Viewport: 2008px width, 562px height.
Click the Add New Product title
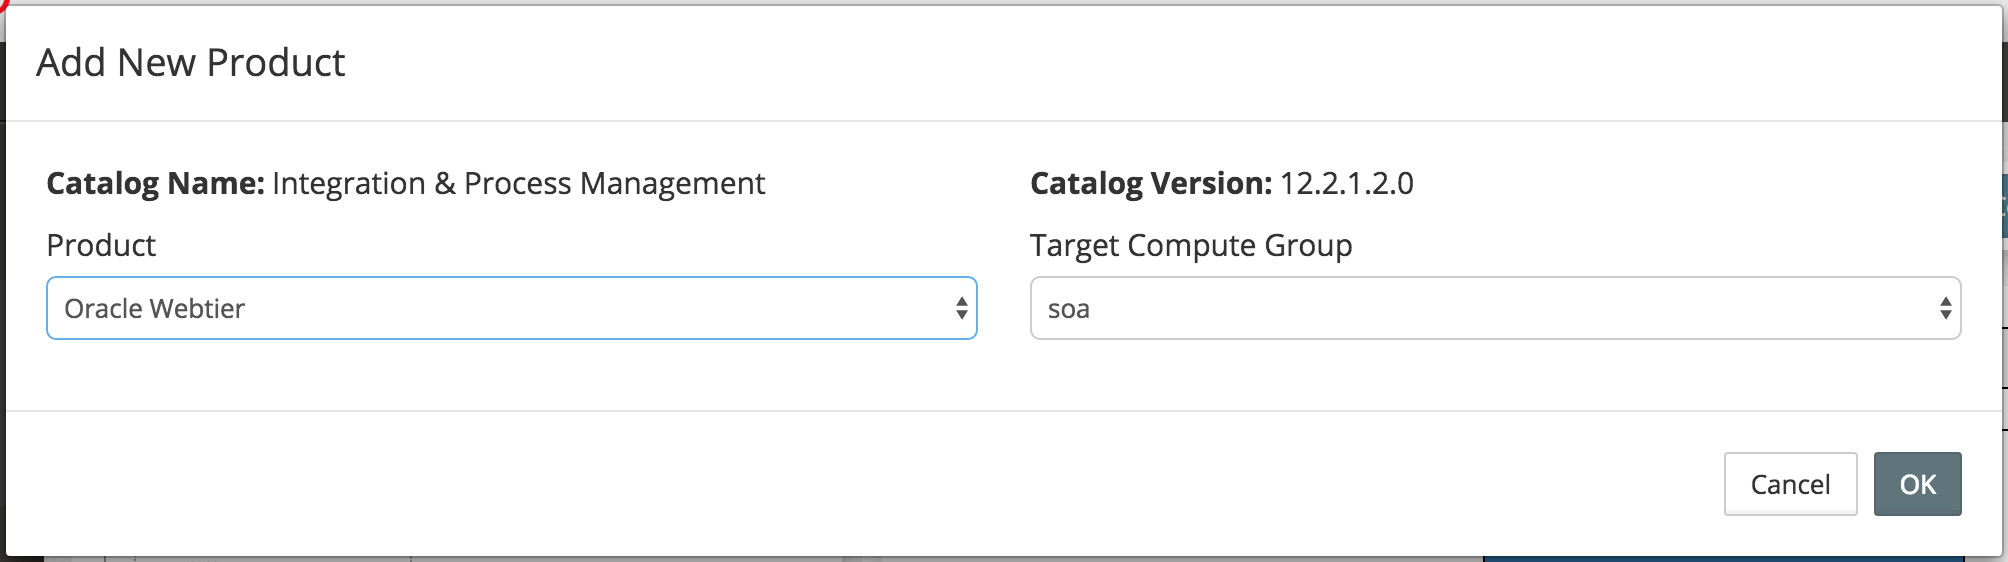click(190, 63)
